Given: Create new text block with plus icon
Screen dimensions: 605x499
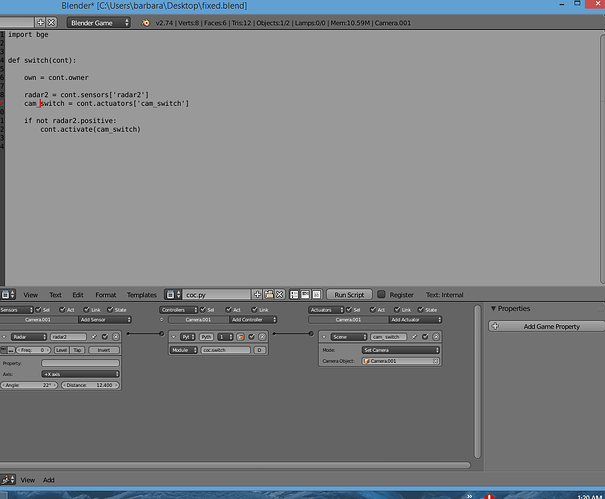Looking at the screenshot, I should (257, 295).
